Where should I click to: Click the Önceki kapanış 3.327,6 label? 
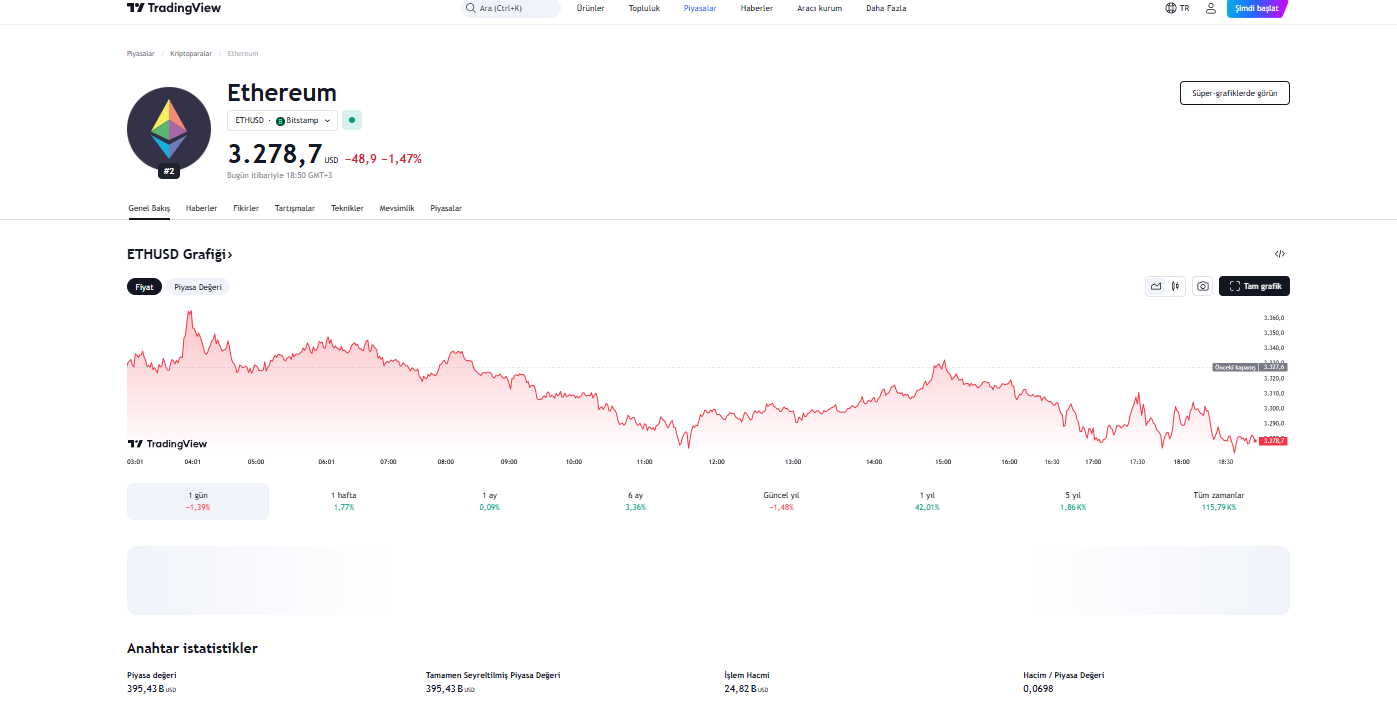click(1250, 367)
